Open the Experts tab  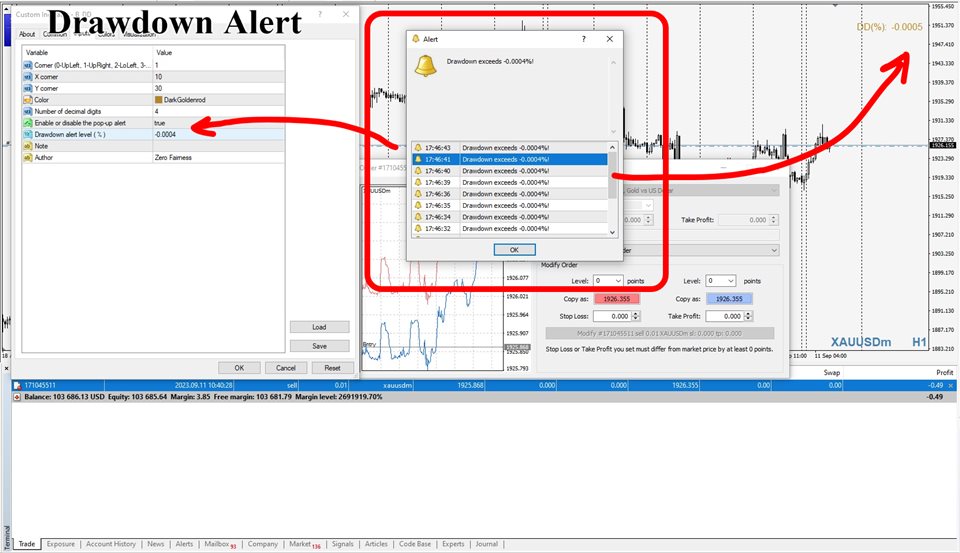pos(453,544)
